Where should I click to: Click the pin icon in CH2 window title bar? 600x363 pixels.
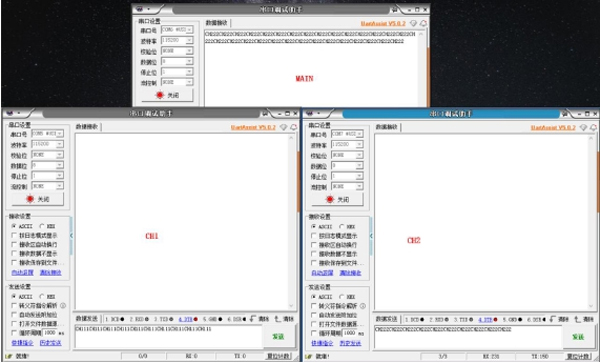point(565,114)
